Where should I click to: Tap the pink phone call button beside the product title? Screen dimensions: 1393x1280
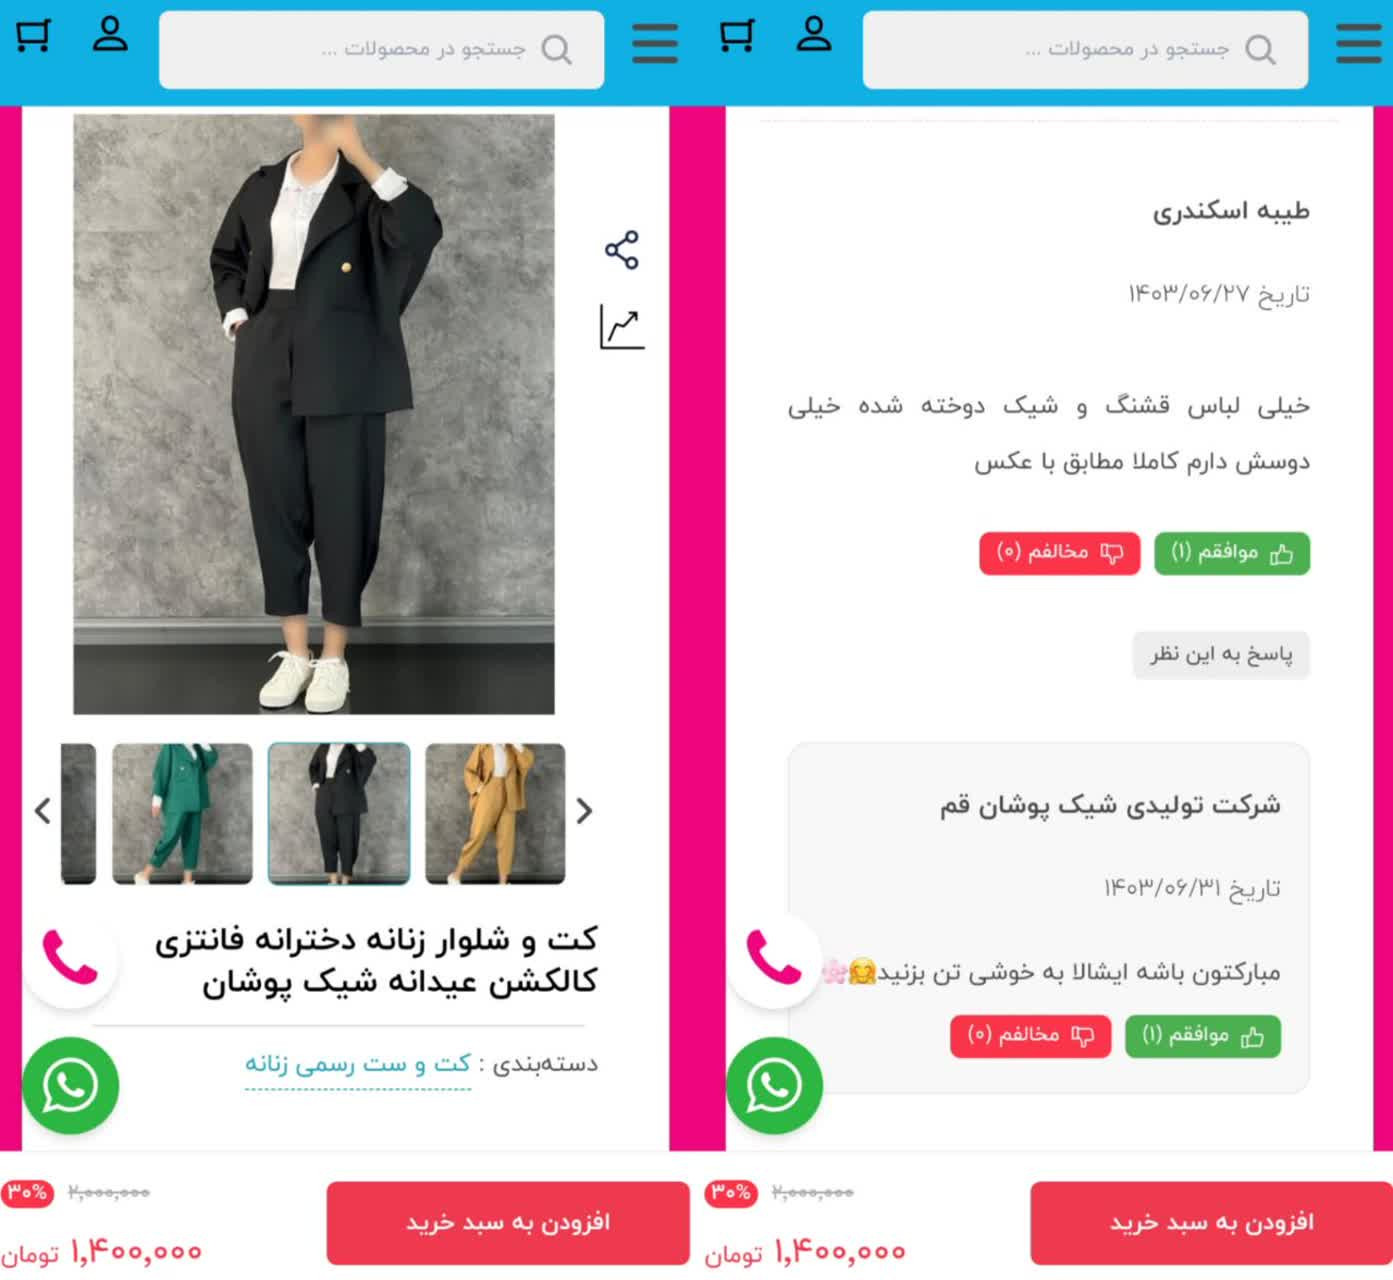coord(70,957)
